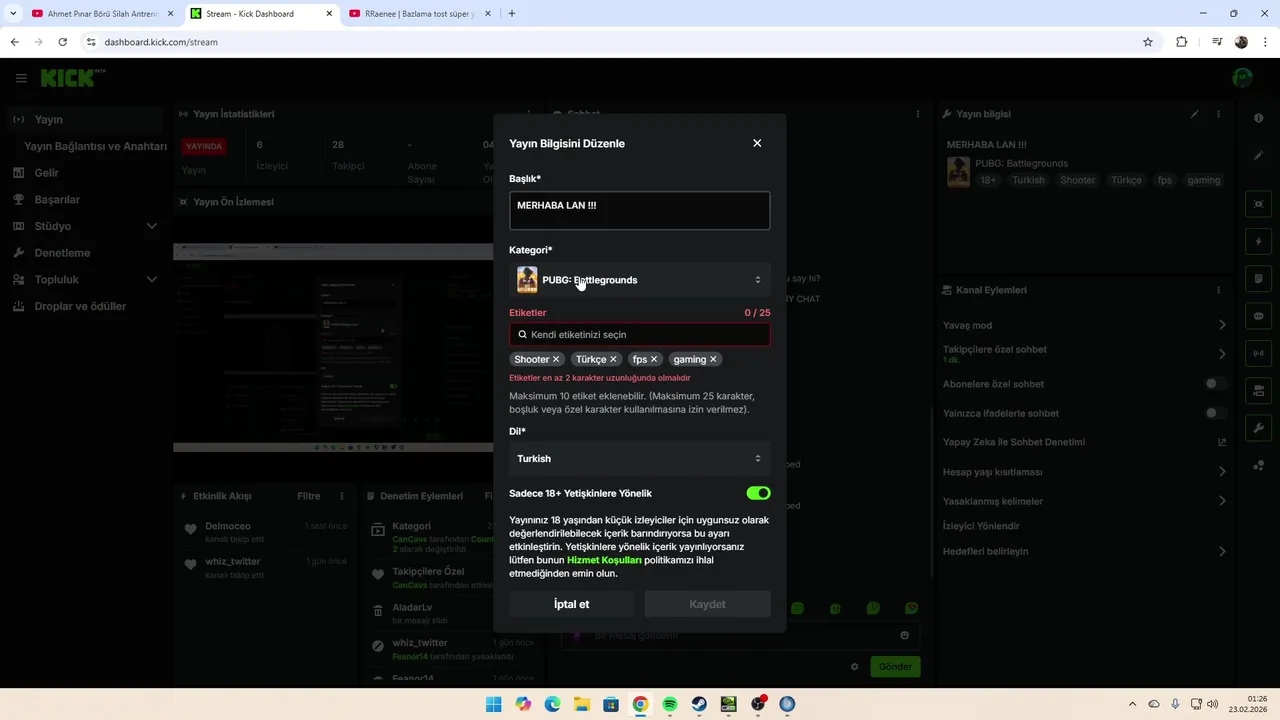1280x720 pixels.
Task: Switch to the Ahmet Pınar Börü browser tab
Action: tap(102, 14)
